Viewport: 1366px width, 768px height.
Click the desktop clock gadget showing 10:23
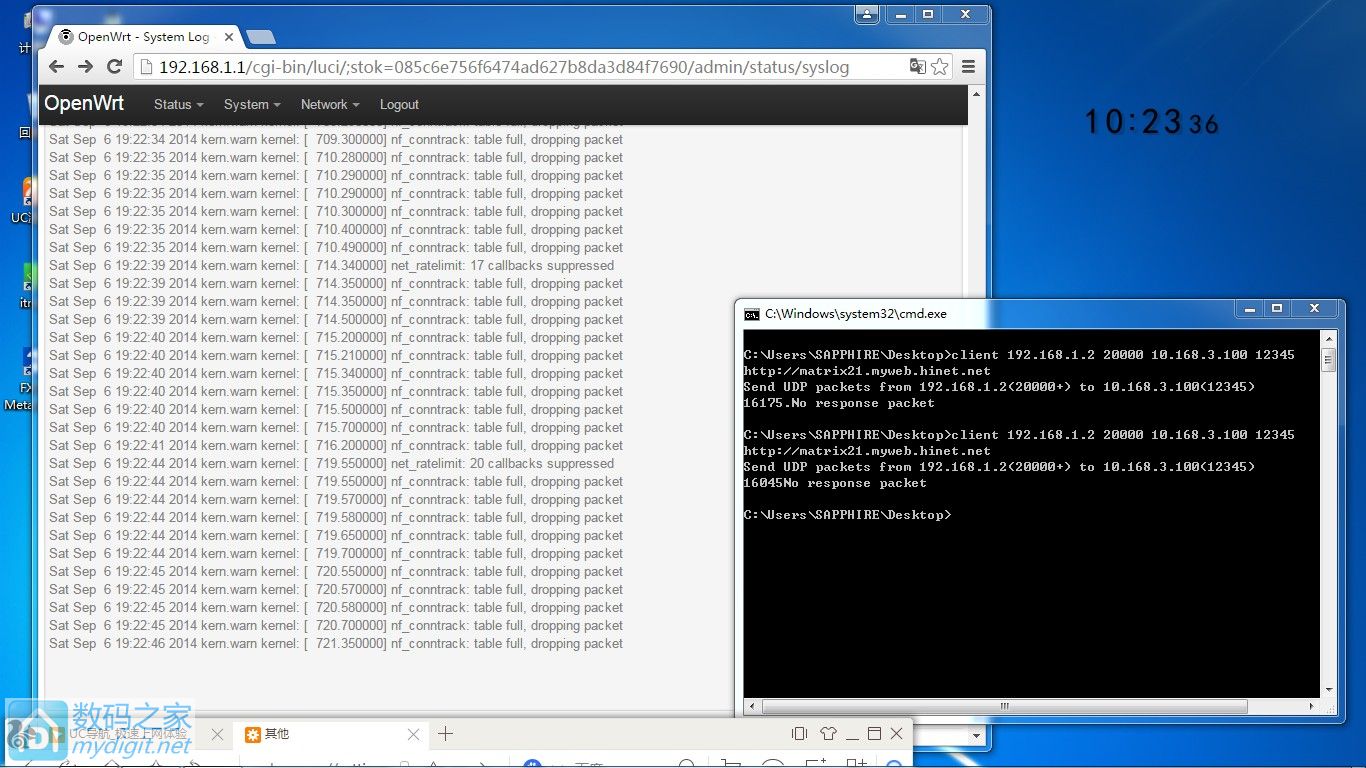pos(1151,122)
